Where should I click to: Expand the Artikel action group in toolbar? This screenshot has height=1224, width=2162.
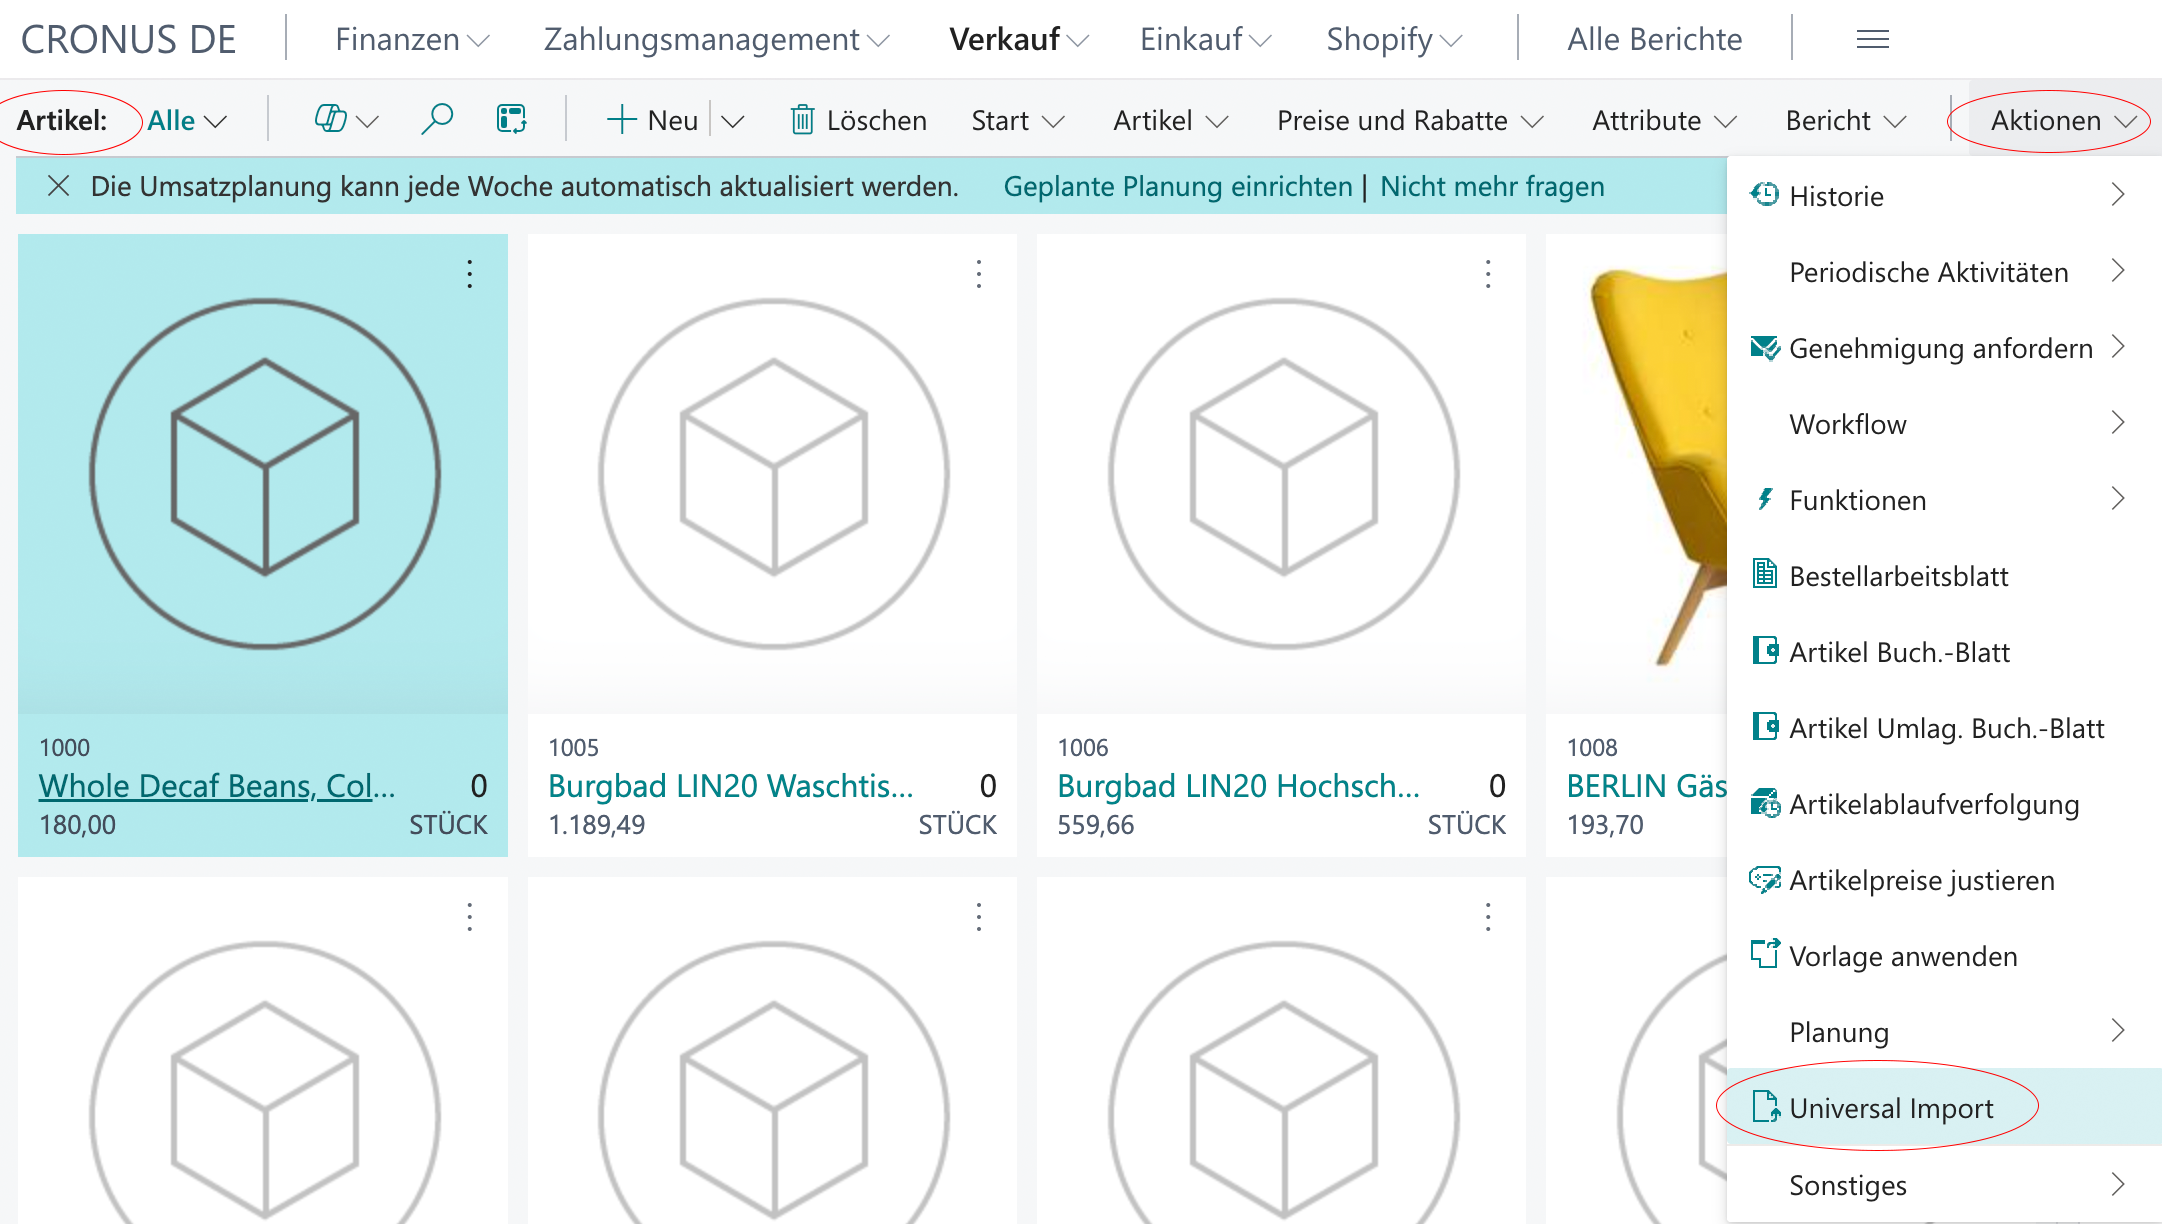(x=1170, y=121)
